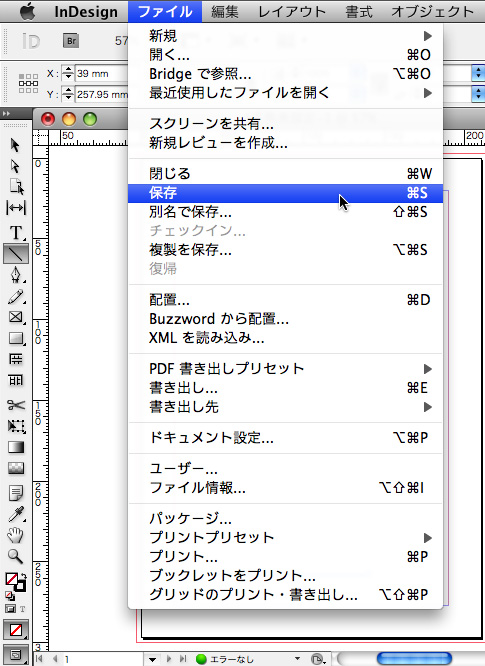The width and height of the screenshot is (485, 666).
Task: Open the 編集 menu in menu bar
Action: coord(225,11)
